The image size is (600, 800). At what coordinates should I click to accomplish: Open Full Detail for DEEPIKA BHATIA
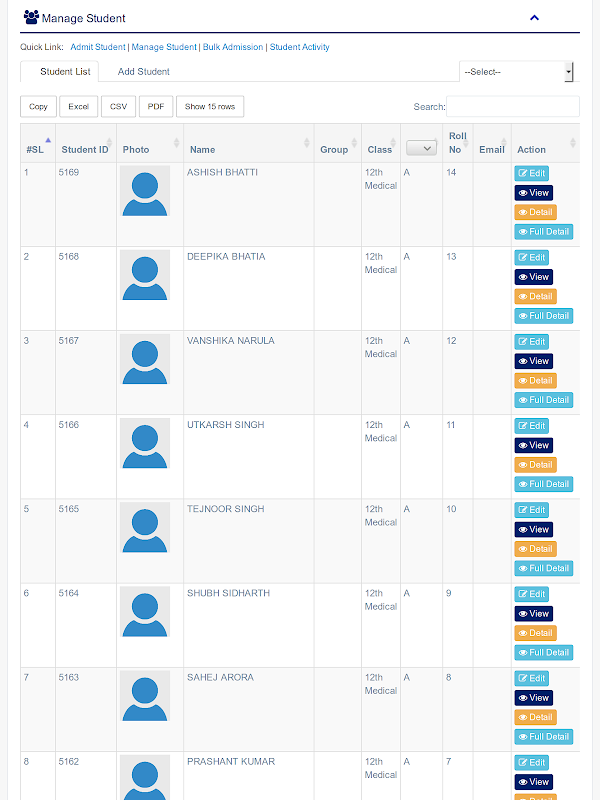543,315
